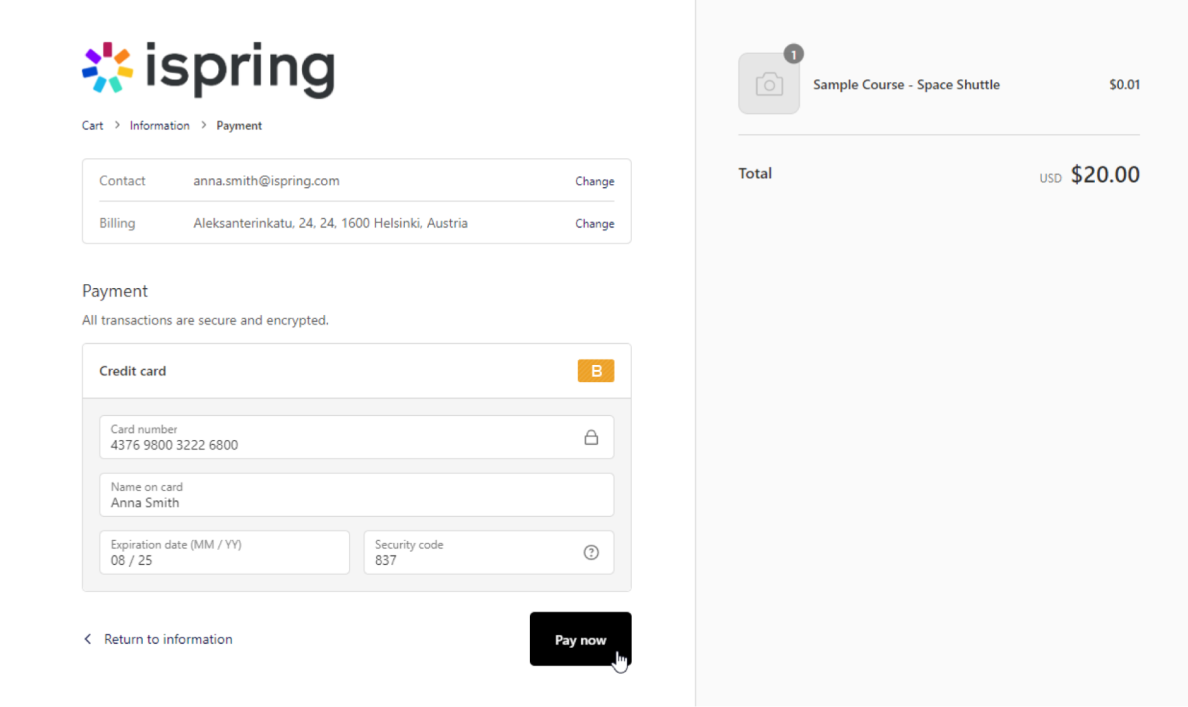The height and width of the screenshot is (707, 1188).
Task: Open the security code help icon
Action: pyautogui.click(x=590, y=552)
